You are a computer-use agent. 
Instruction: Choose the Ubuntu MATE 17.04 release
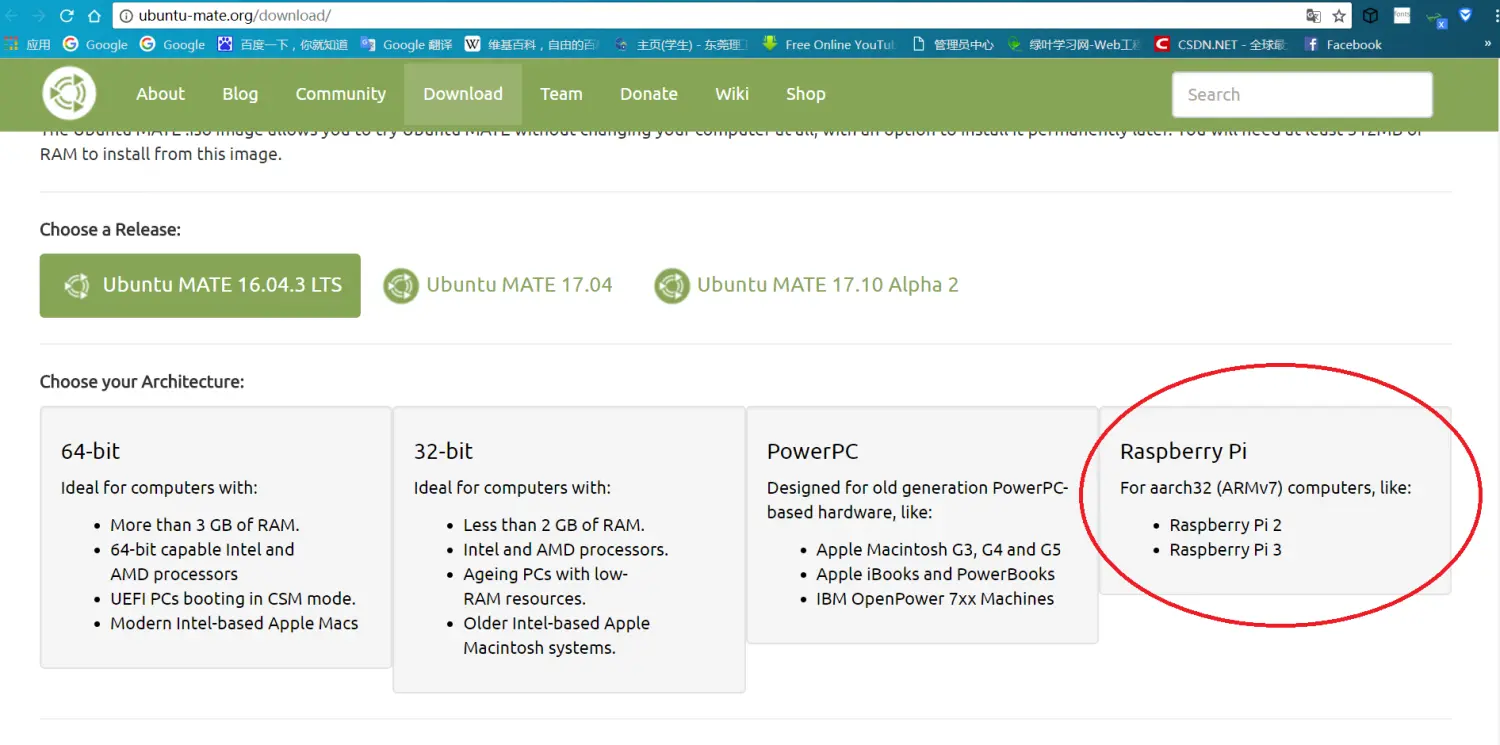coord(498,285)
